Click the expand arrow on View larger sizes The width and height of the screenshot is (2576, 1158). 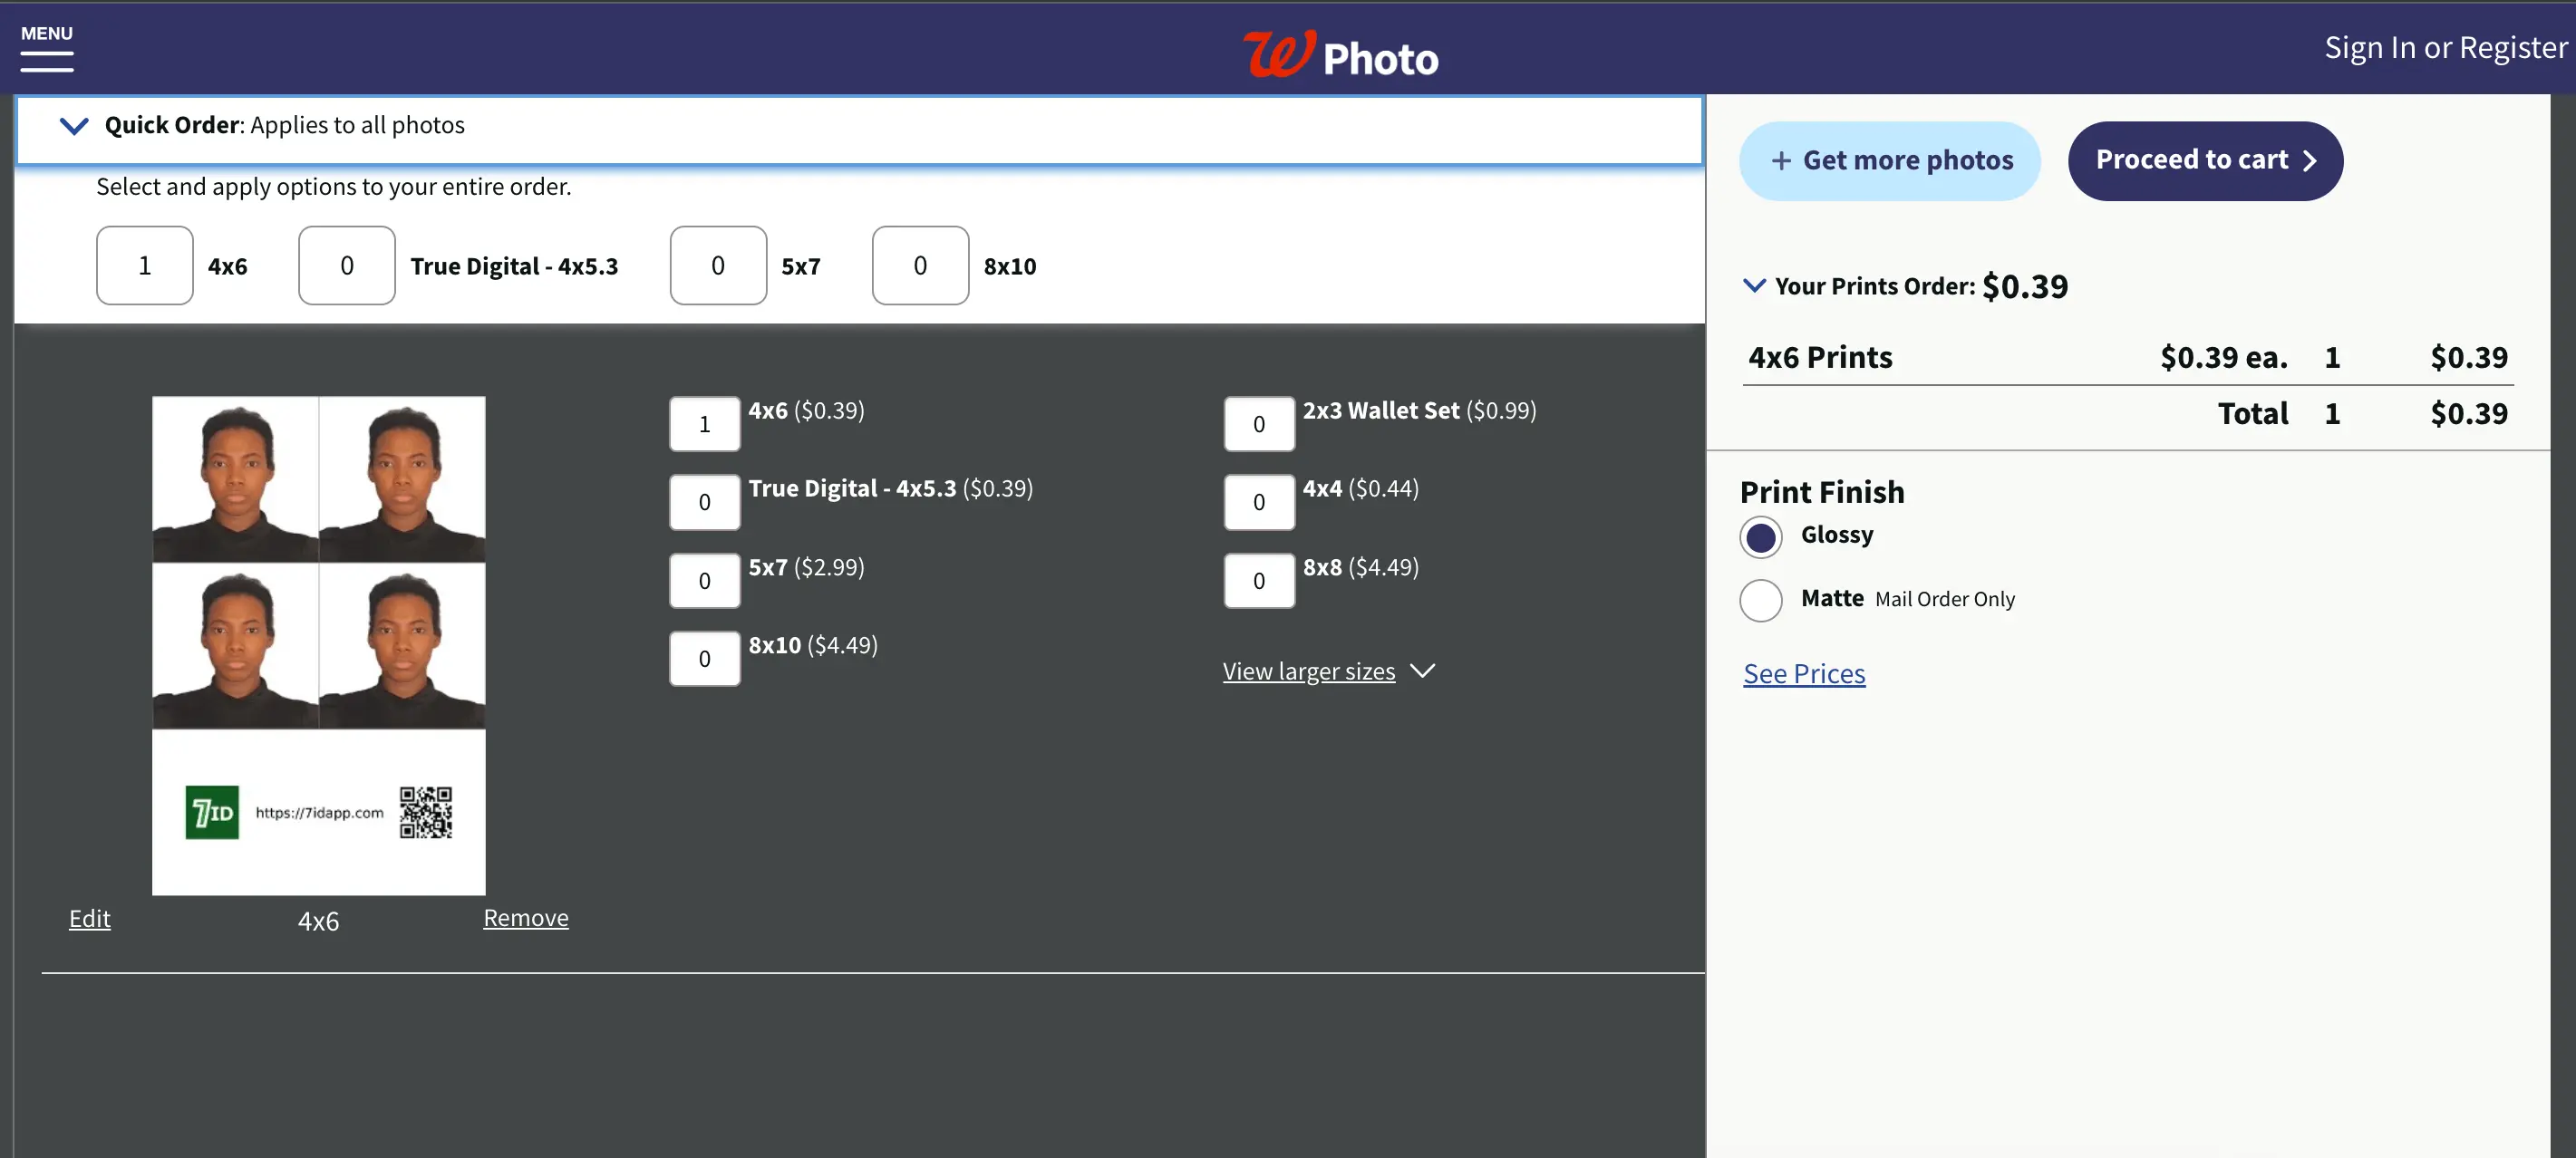pyautogui.click(x=1426, y=671)
